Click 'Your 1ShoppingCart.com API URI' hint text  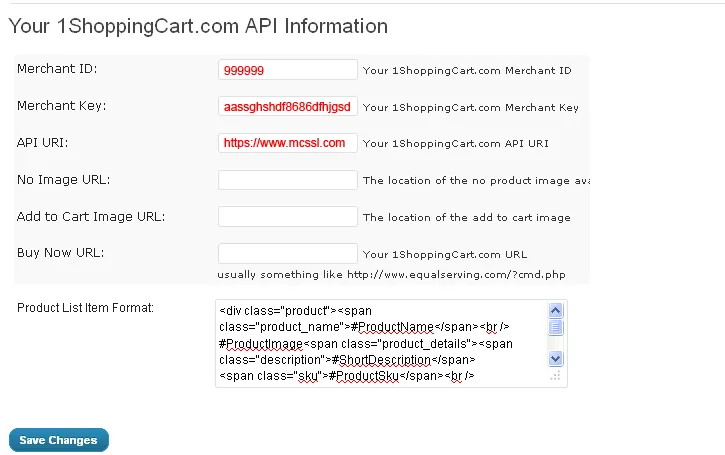pyautogui.click(x=455, y=143)
